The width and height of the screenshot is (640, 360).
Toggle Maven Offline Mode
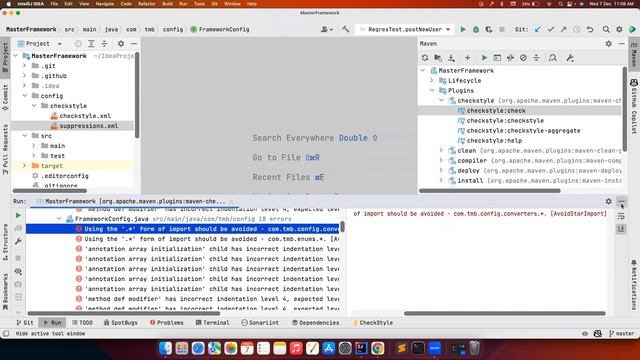click(x=510, y=58)
